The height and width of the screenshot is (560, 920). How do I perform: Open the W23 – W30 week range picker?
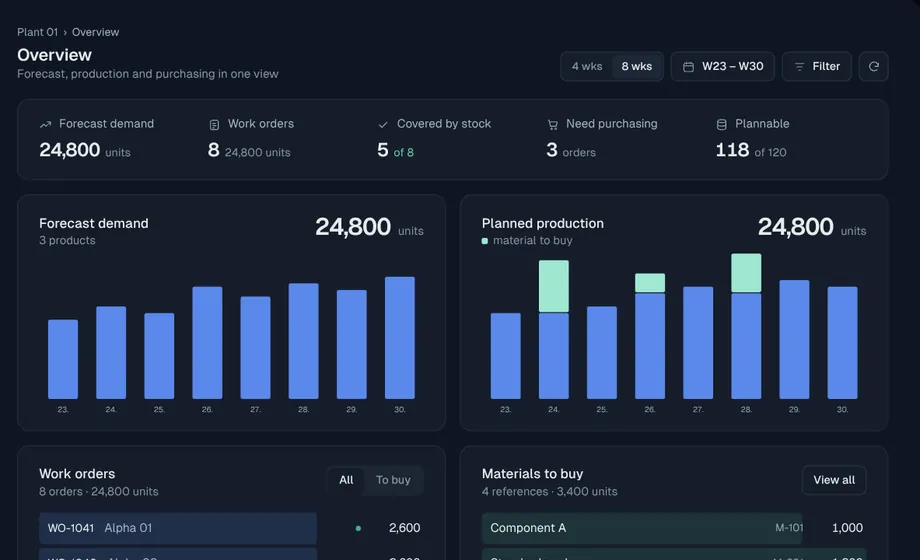pyautogui.click(x=722, y=66)
